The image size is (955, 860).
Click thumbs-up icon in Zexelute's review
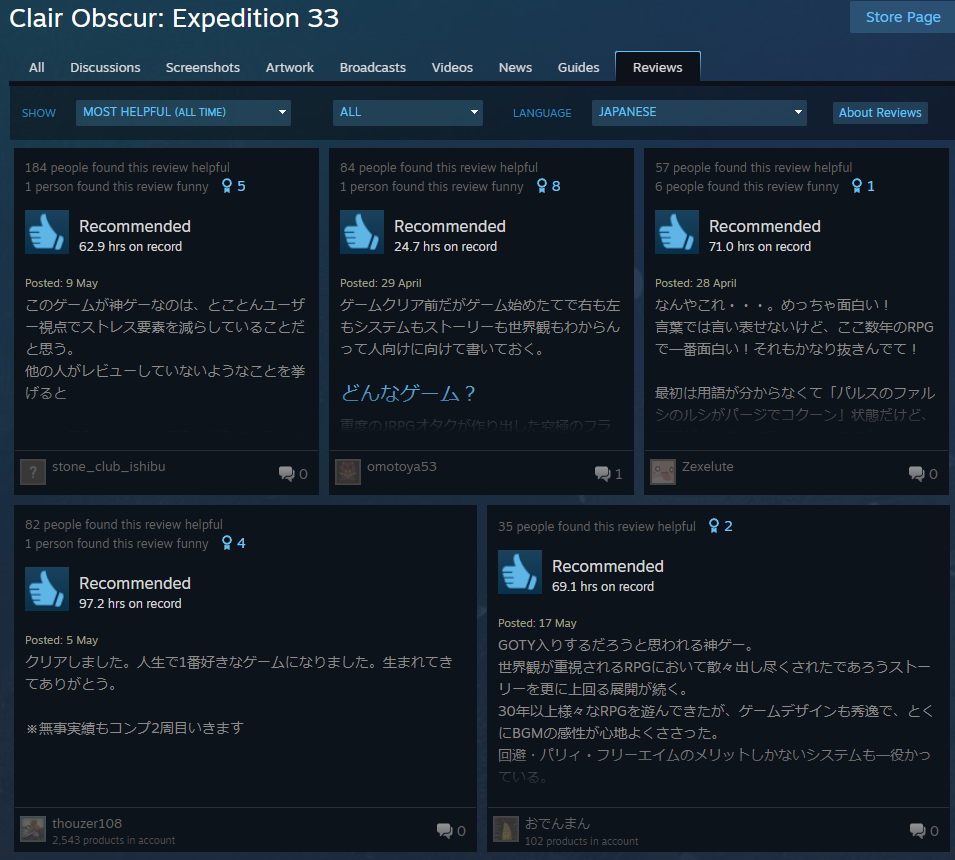coord(677,232)
